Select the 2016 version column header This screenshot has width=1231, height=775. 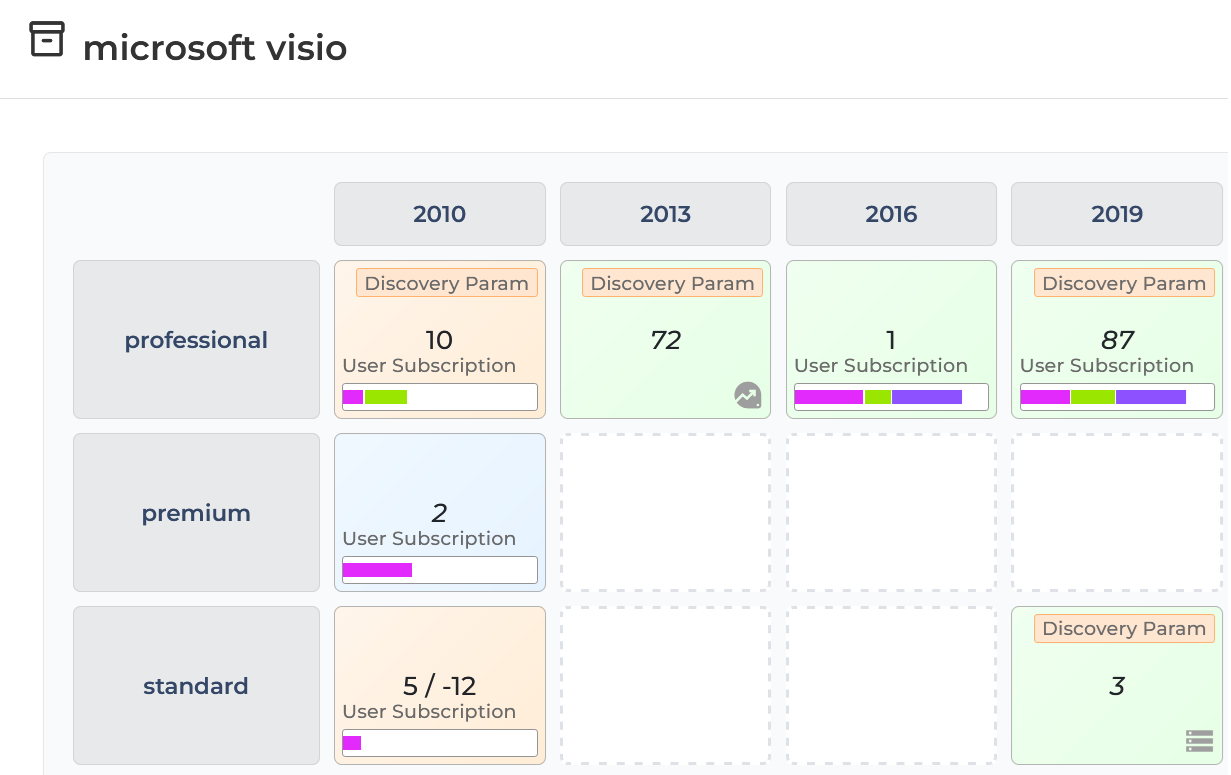click(891, 214)
